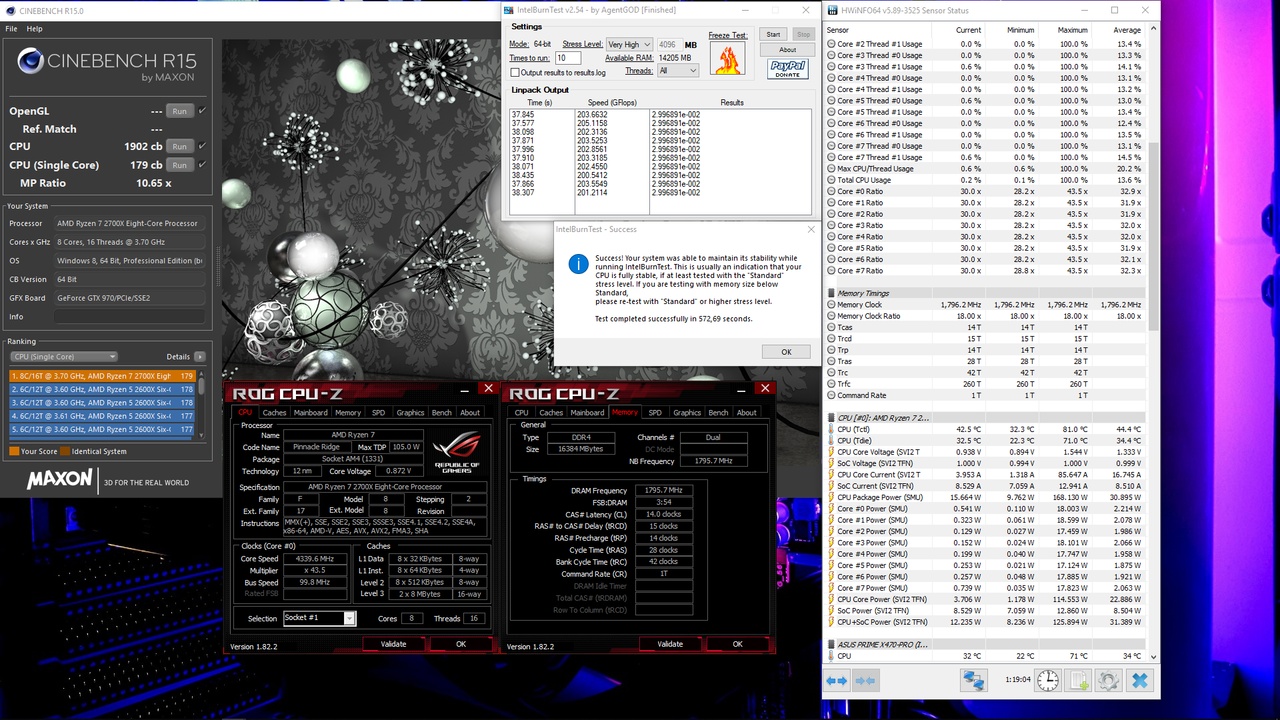Click OK in the IntelBurnTest Success dialog
1280x720 pixels.
coord(786,352)
